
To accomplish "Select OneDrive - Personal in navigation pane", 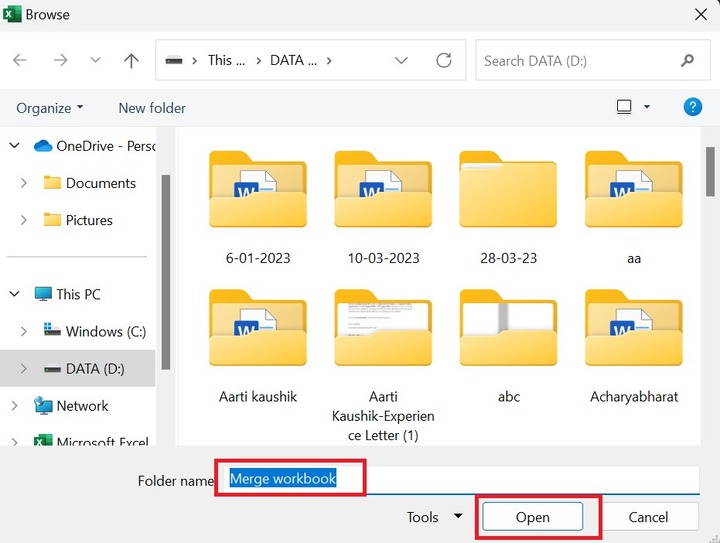I will (94, 146).
